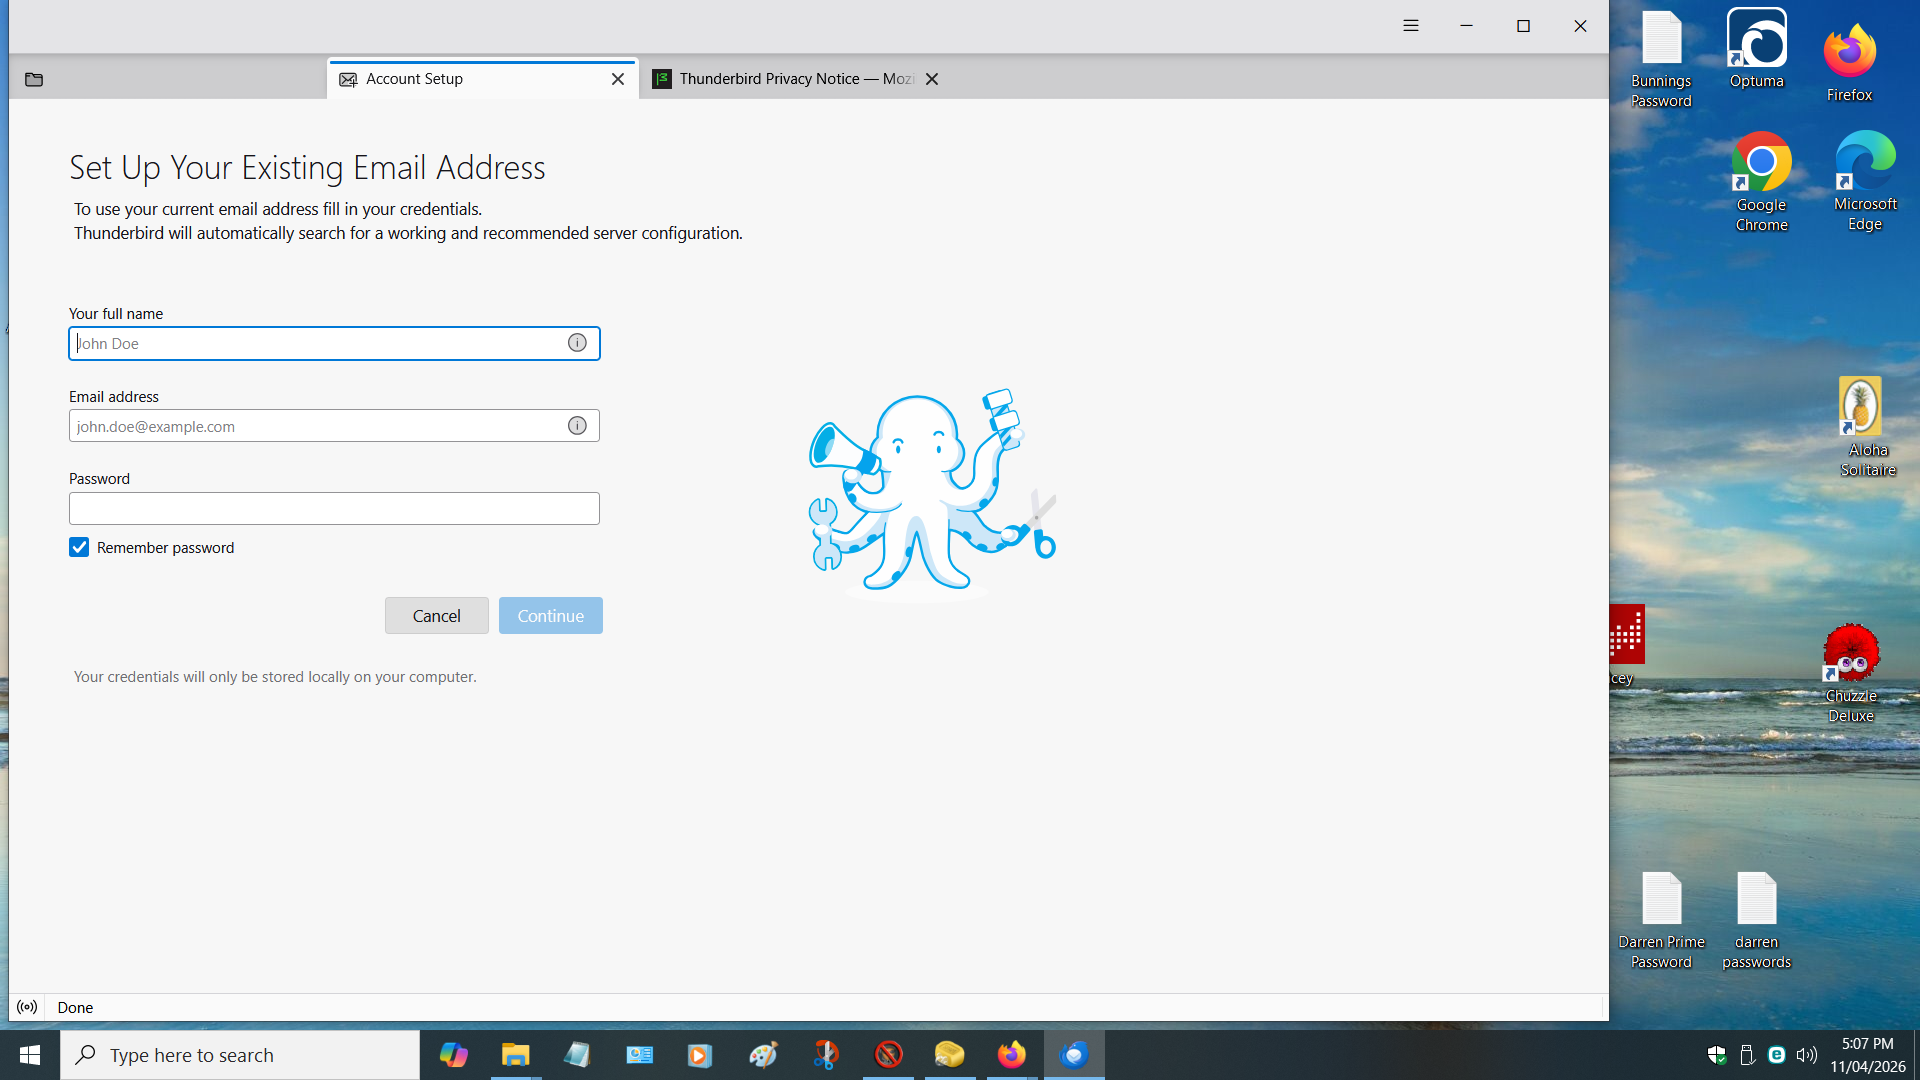
Task: Switch to Thunderbird Privacy Notice tab
Action: [785, 79]
